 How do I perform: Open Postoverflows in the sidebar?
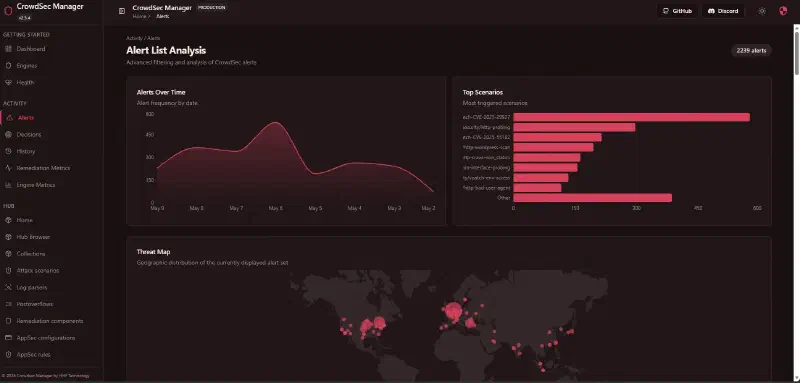point(35,304)
